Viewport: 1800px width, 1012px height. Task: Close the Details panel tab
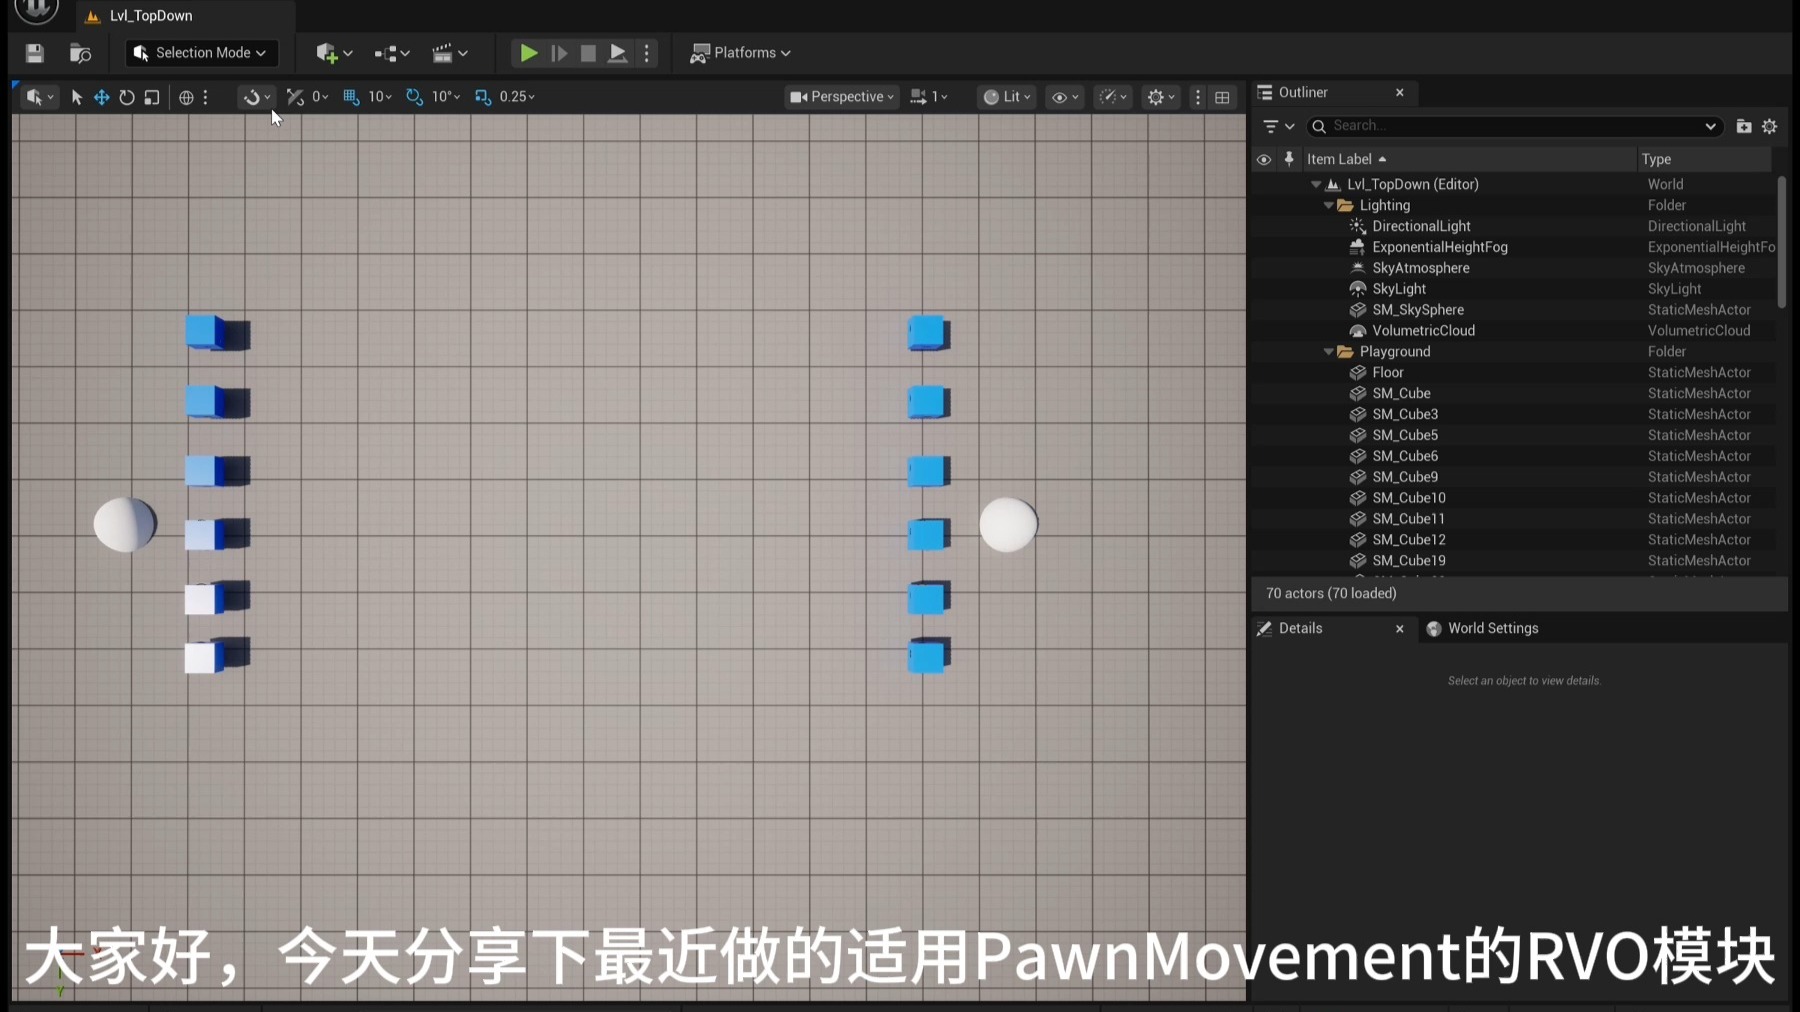1399,629
